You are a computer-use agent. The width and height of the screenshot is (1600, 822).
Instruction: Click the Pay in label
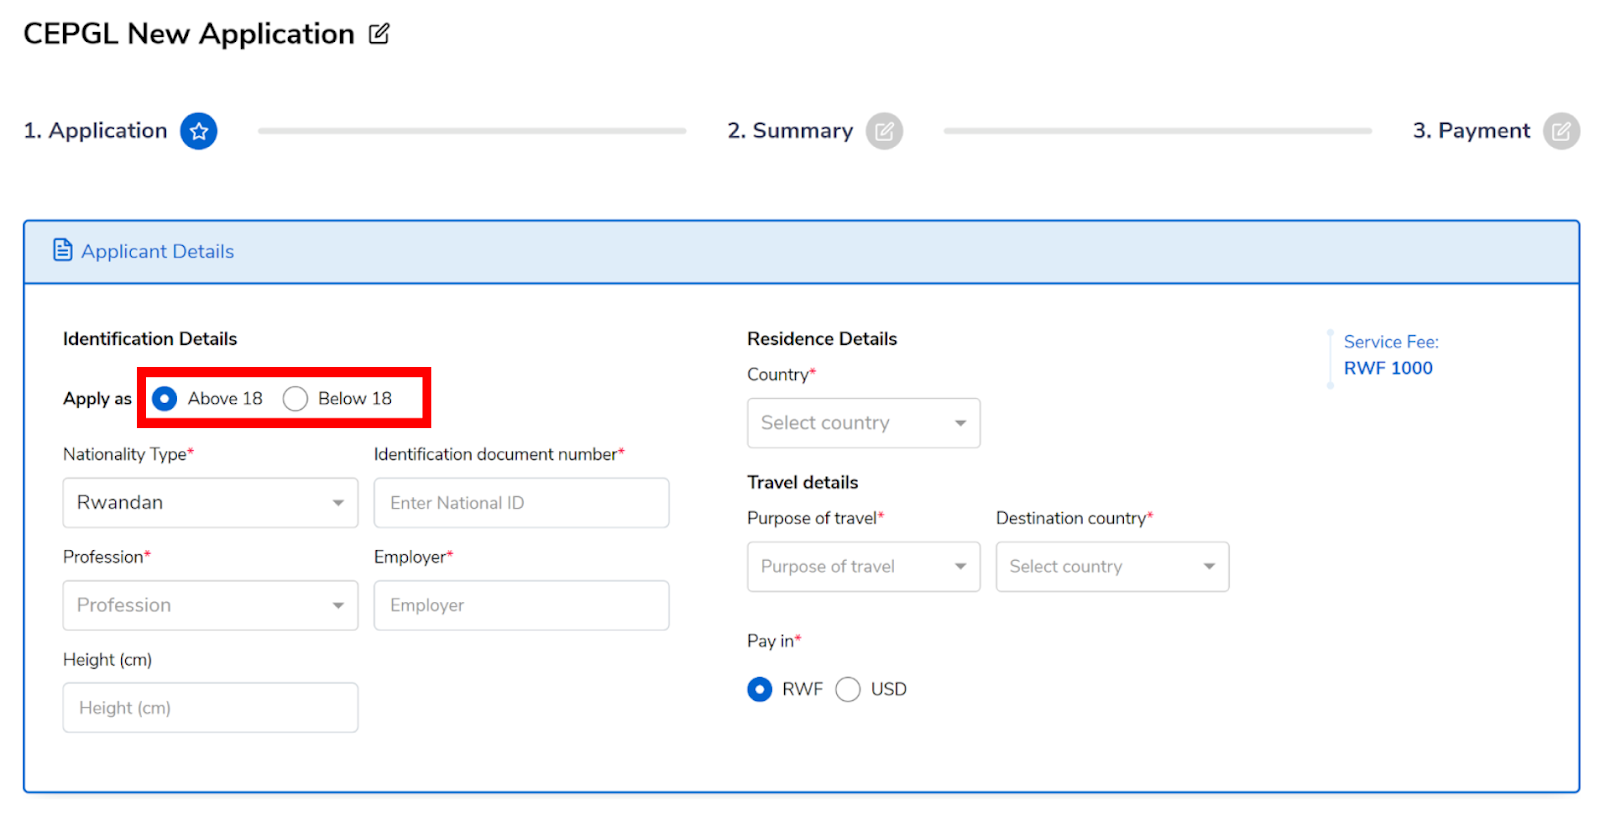point(774,641)
